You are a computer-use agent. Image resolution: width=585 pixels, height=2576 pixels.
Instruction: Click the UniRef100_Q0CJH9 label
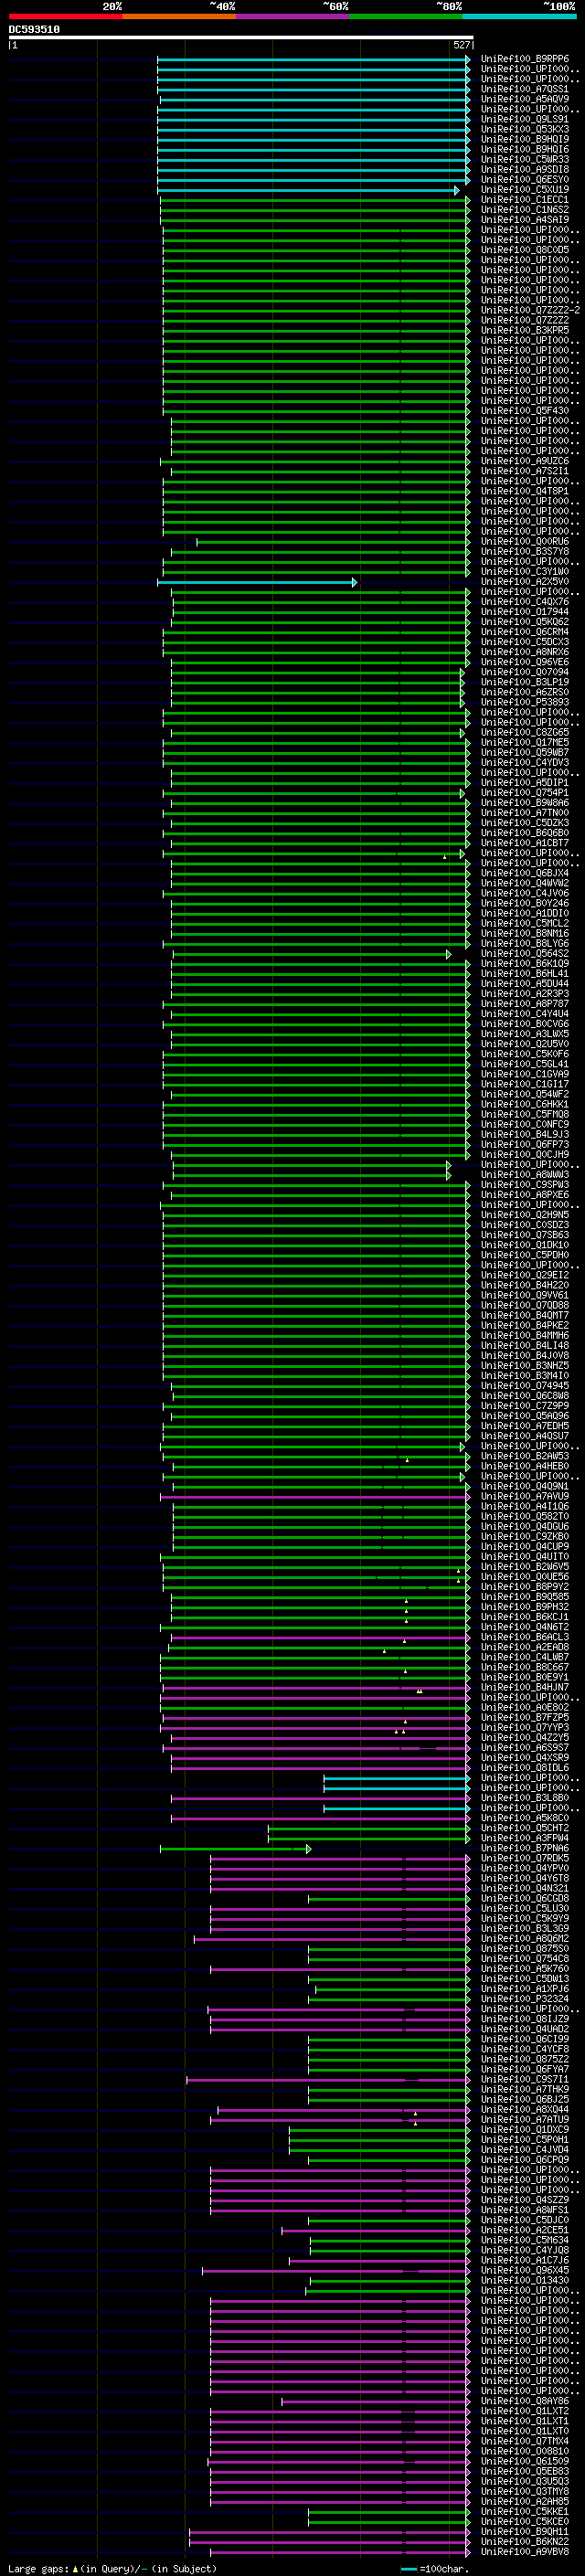click(x=525, y=1154)
